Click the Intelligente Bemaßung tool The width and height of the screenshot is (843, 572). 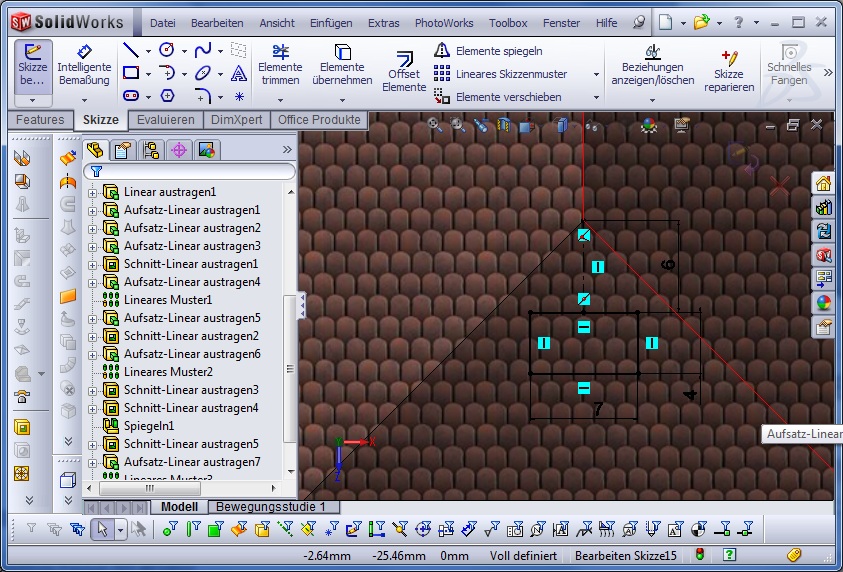point(84,66)
